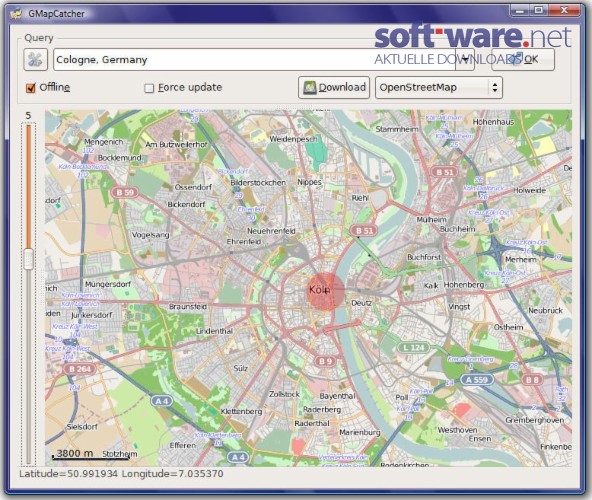Click the Lindenthal district label
Image resolution: width=592 pixels, height=500 pixels.
click(214, 331)
